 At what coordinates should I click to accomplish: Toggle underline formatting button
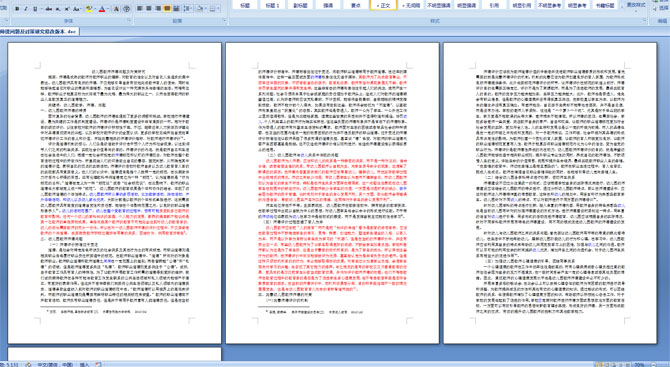click(35, 9)
